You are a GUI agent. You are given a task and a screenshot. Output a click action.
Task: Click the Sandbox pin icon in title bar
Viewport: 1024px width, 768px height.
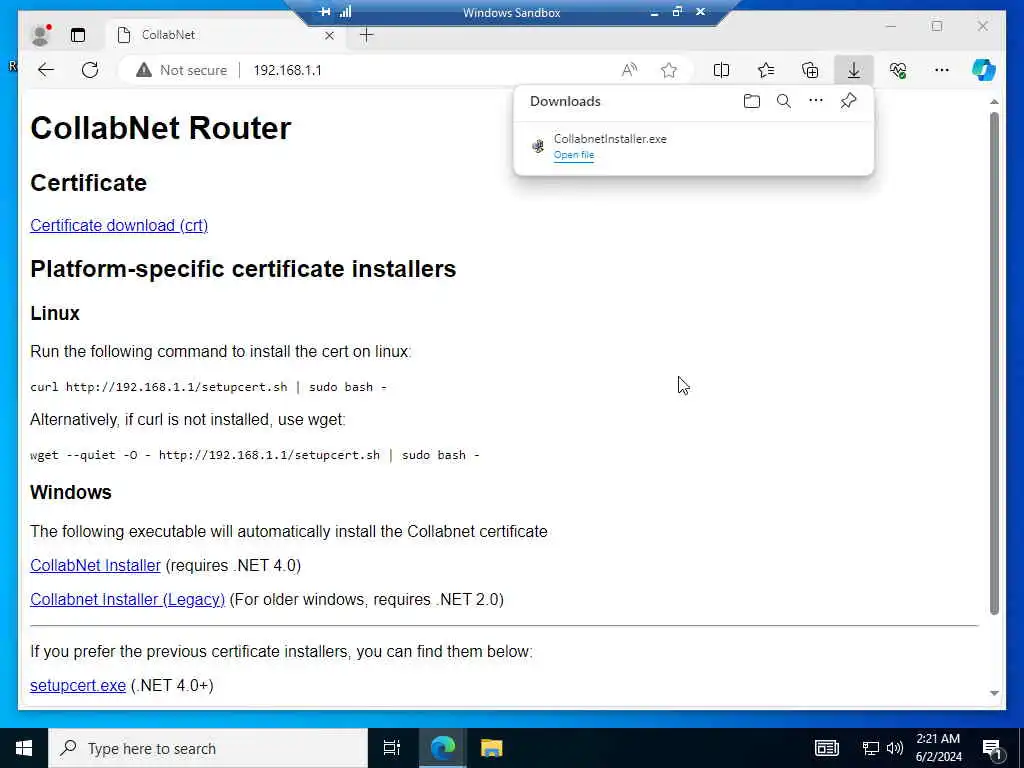pyautogui.click(x=324, y=12)
